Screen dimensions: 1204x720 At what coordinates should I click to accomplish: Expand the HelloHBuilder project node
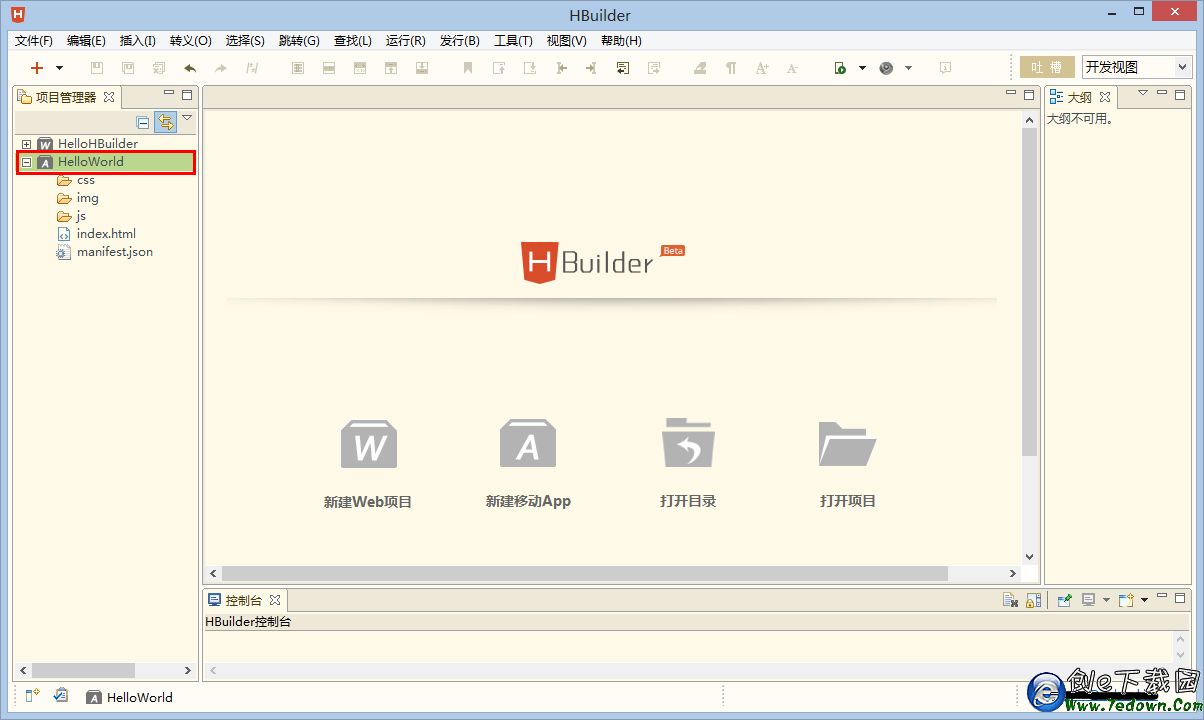tap(27, 144)
